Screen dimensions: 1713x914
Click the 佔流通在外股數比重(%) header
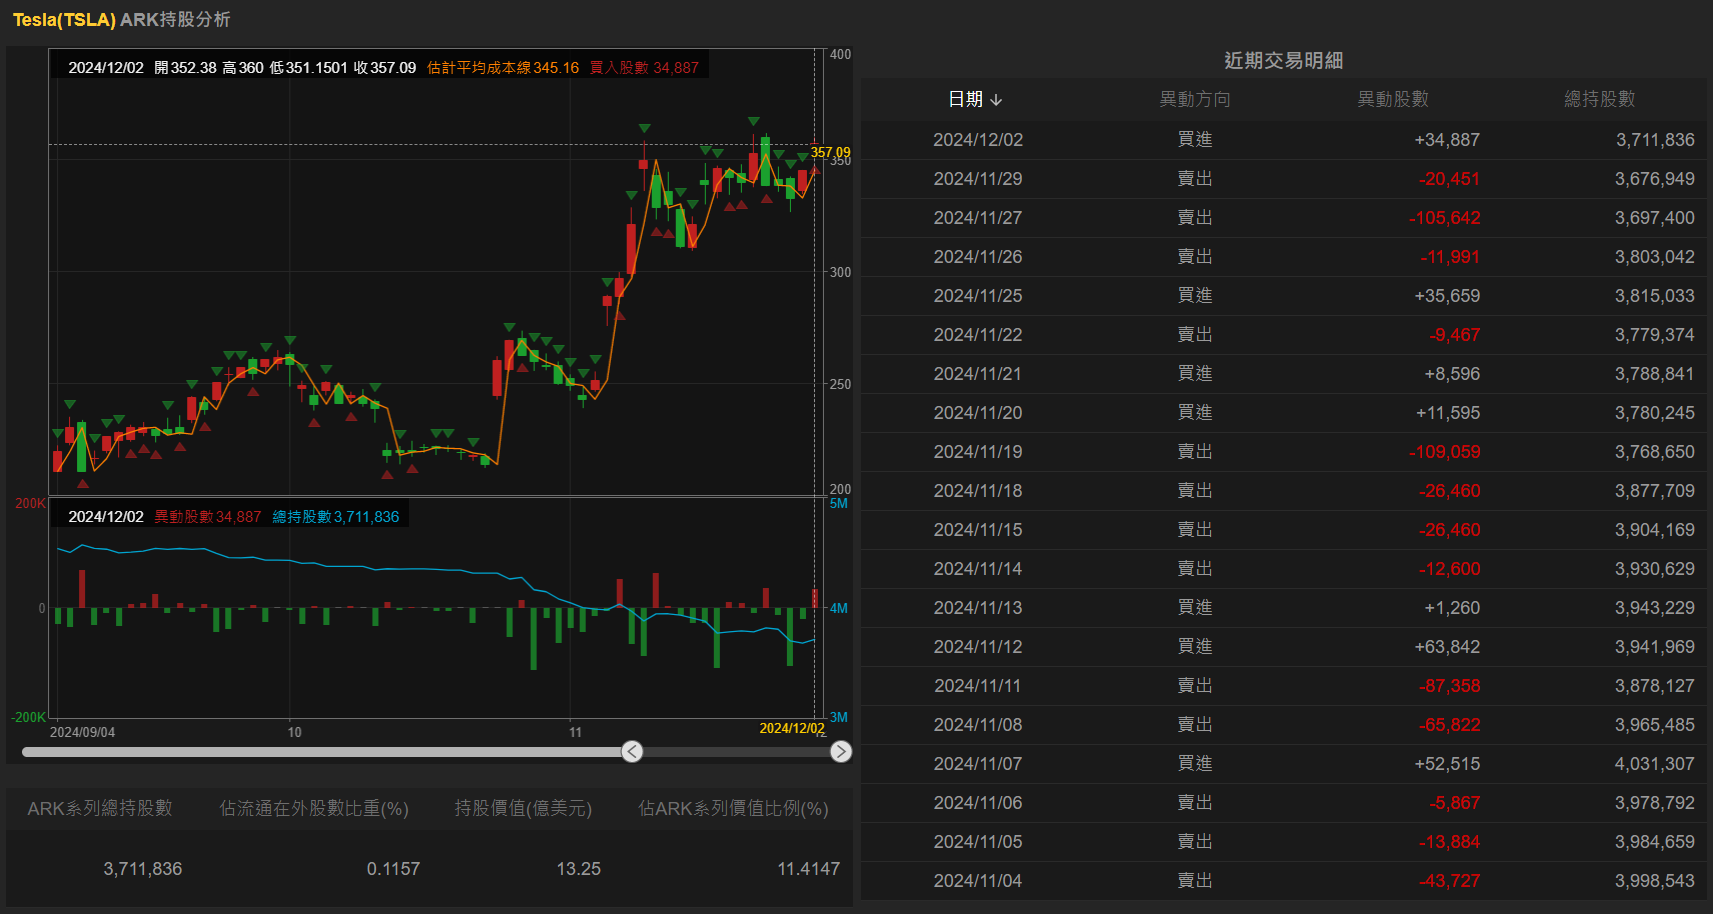pos(314,808)
